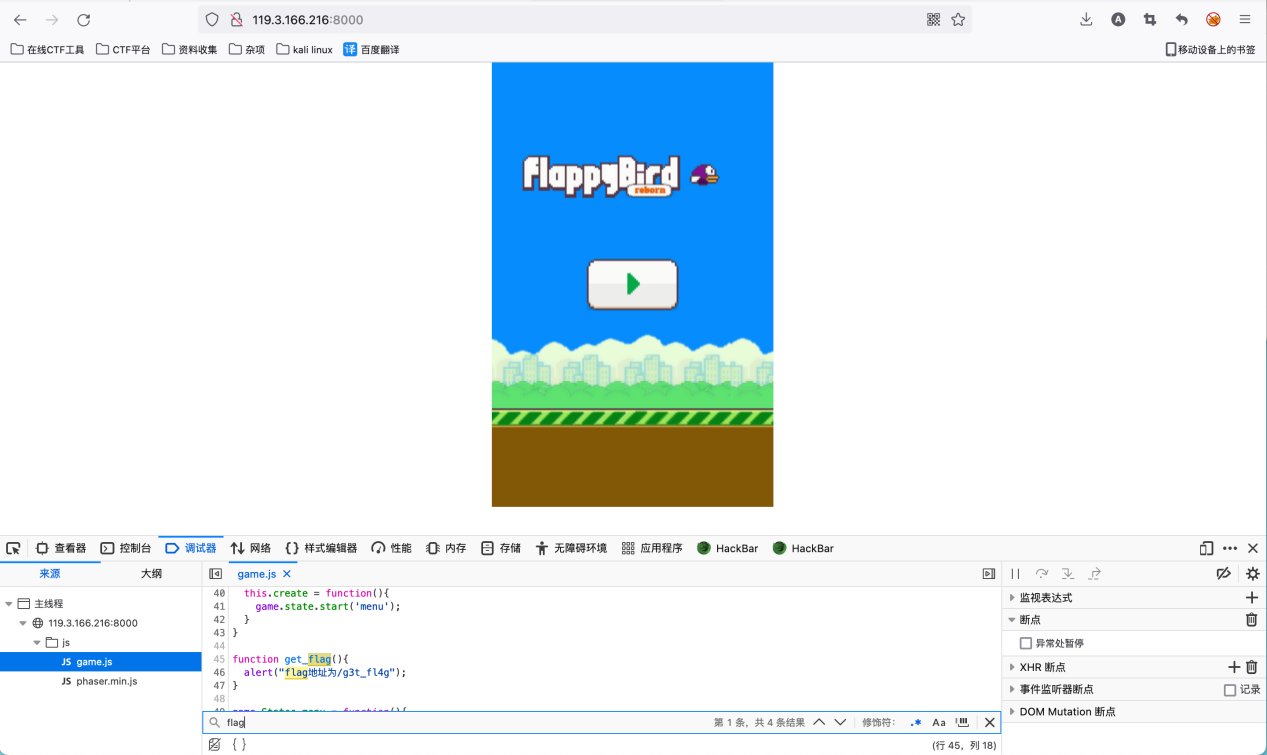The height and width of the screenshot is (755, 1267).
Task: Open the 百度翻译 bookmark
Action: coord(371,49)
